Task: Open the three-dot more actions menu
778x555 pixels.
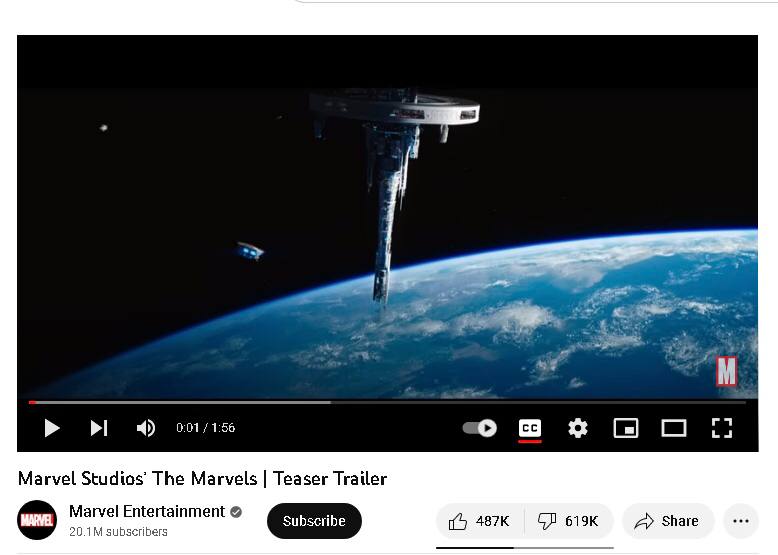Action: [x=741, y=521]
